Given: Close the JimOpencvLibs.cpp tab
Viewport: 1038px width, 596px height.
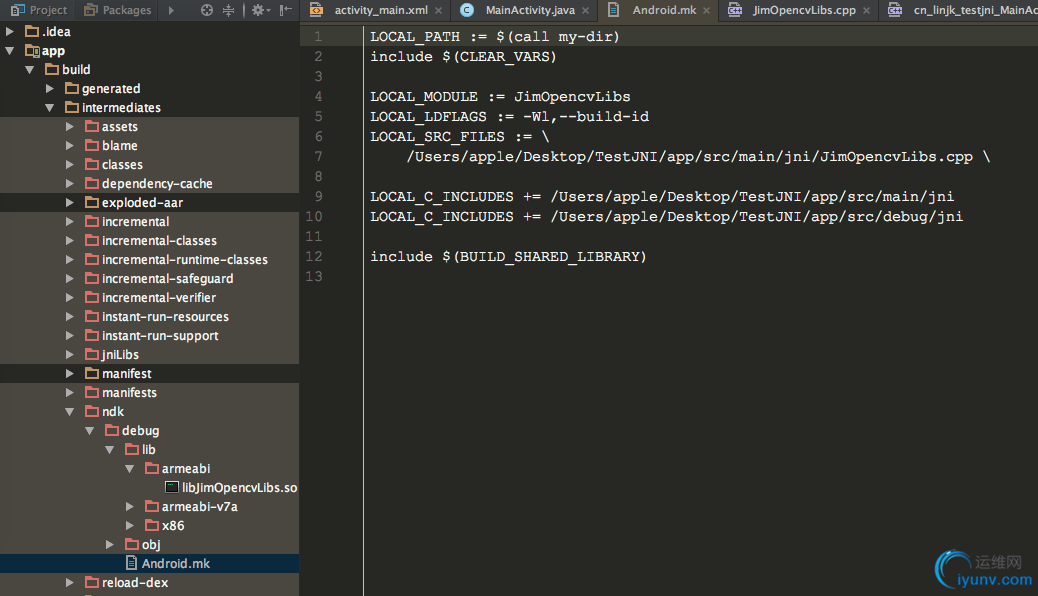Looking at the screenshot, I should pyautogui.click(x=866, y=11).
